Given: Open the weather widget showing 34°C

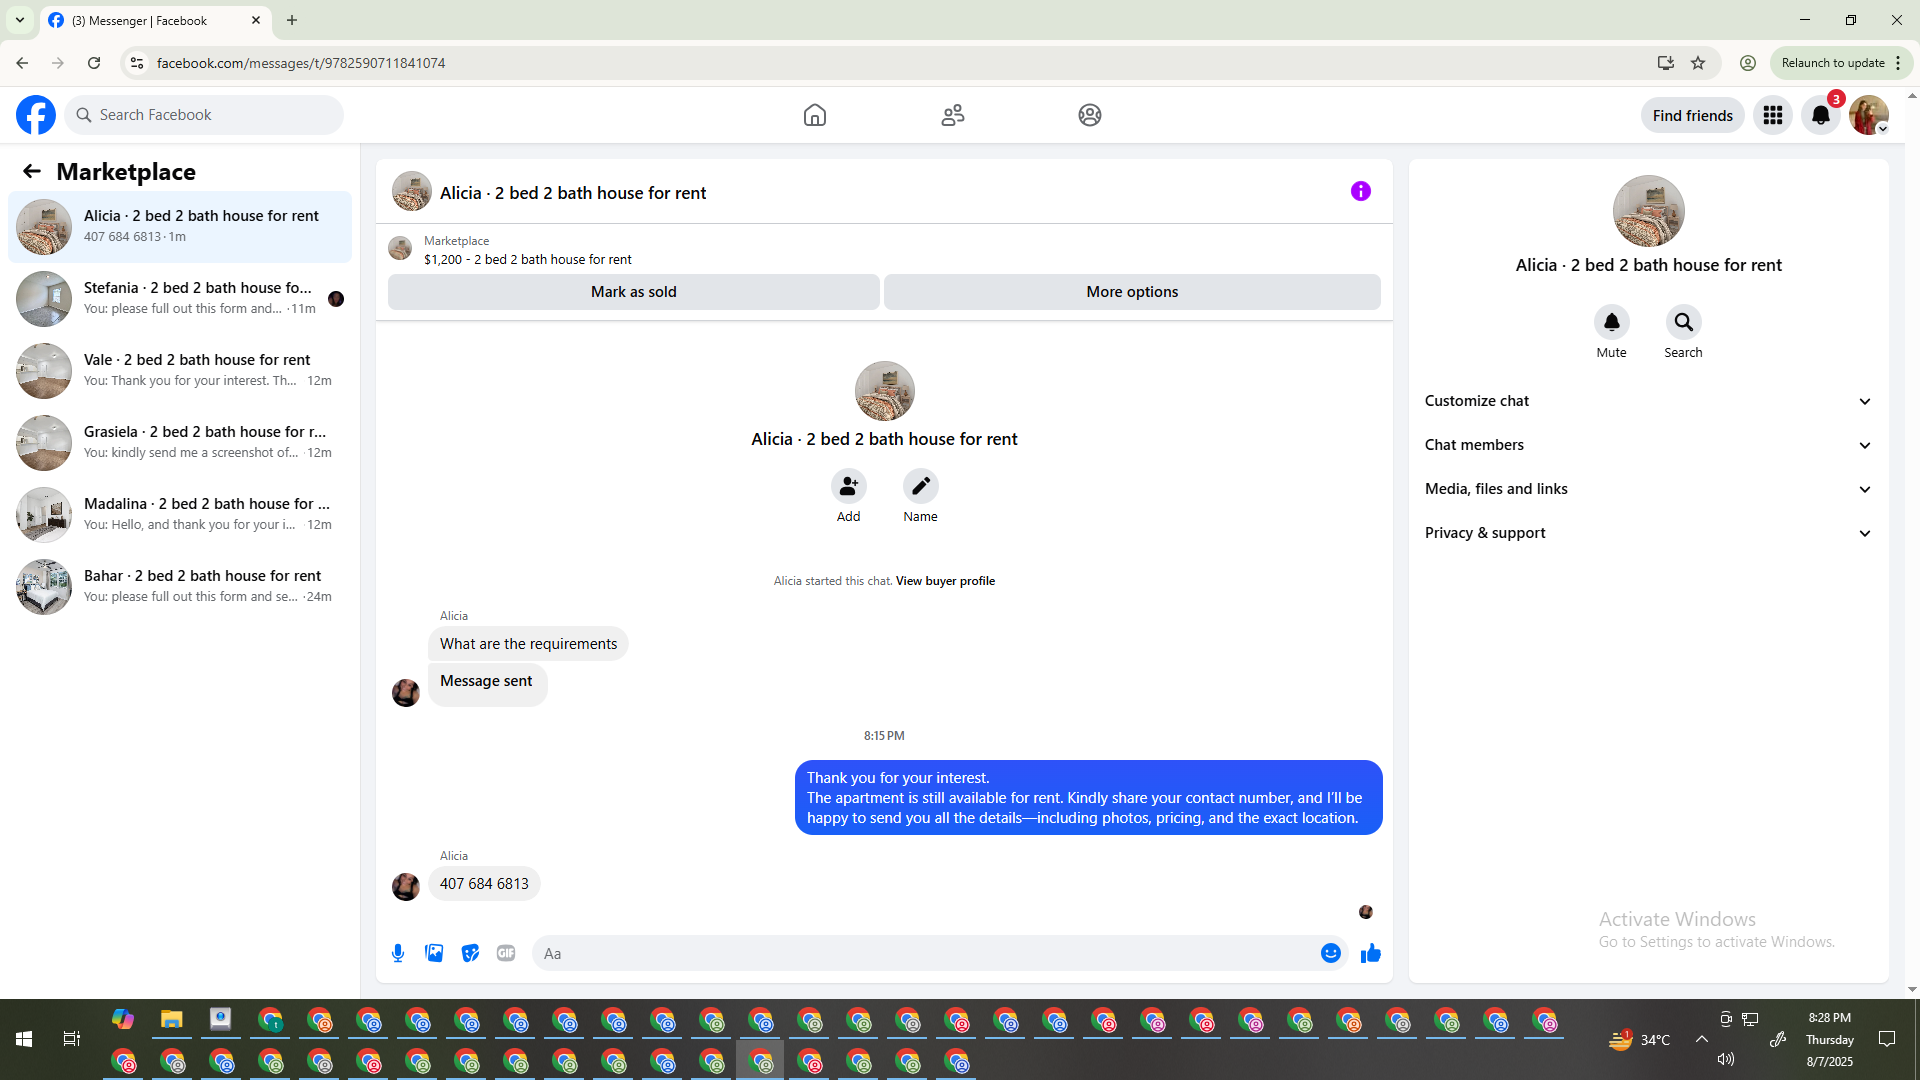Looking at the screenshot, I should 1640,1039.
